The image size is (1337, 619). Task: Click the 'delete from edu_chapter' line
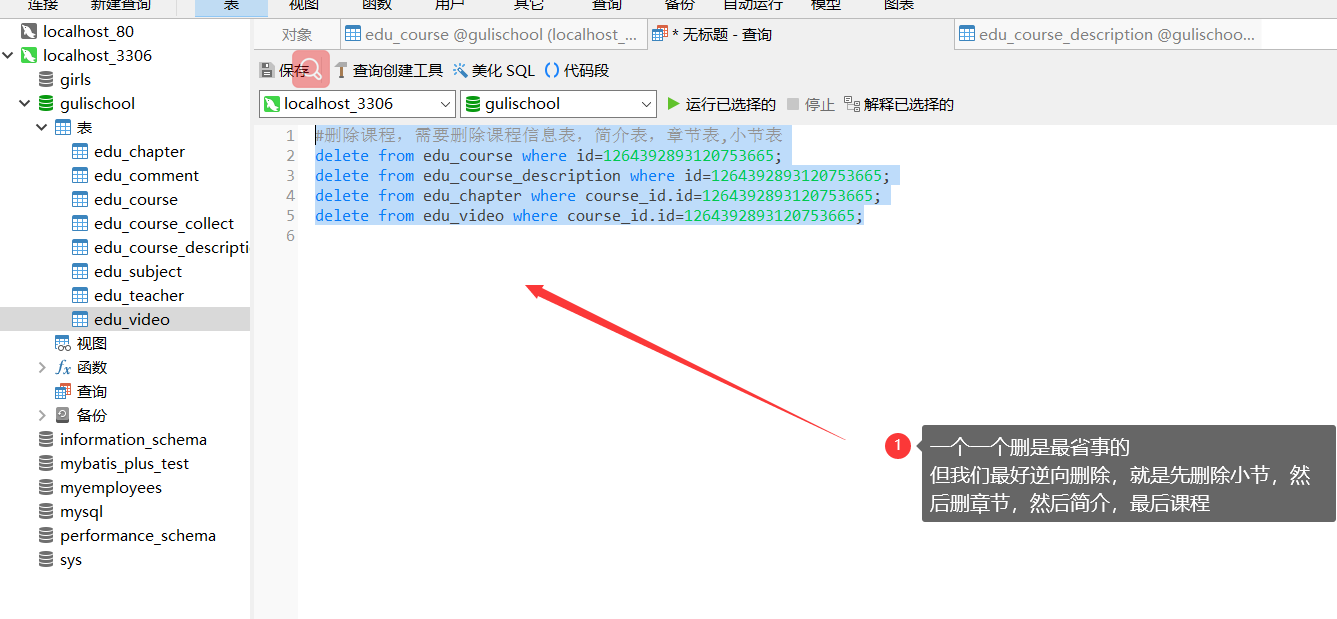point(598,196)
